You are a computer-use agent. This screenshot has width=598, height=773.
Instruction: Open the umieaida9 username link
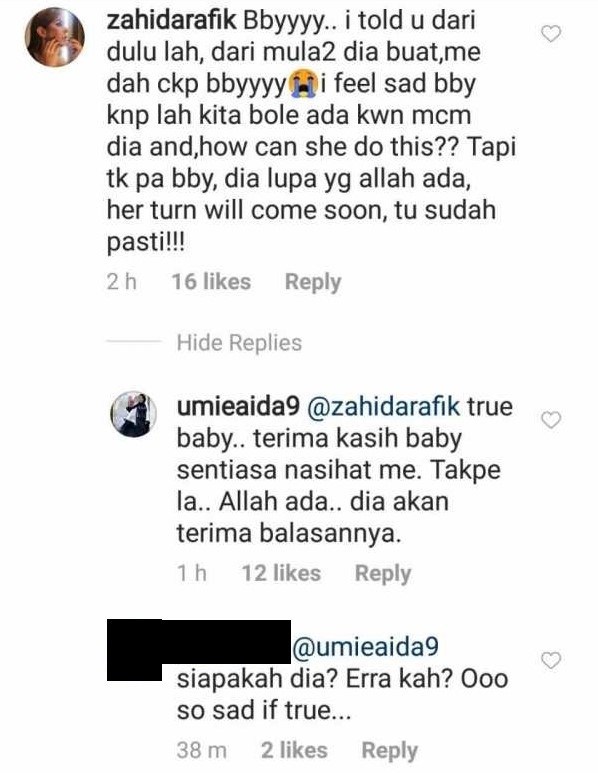pyautogui.click(x=238, y=407)
